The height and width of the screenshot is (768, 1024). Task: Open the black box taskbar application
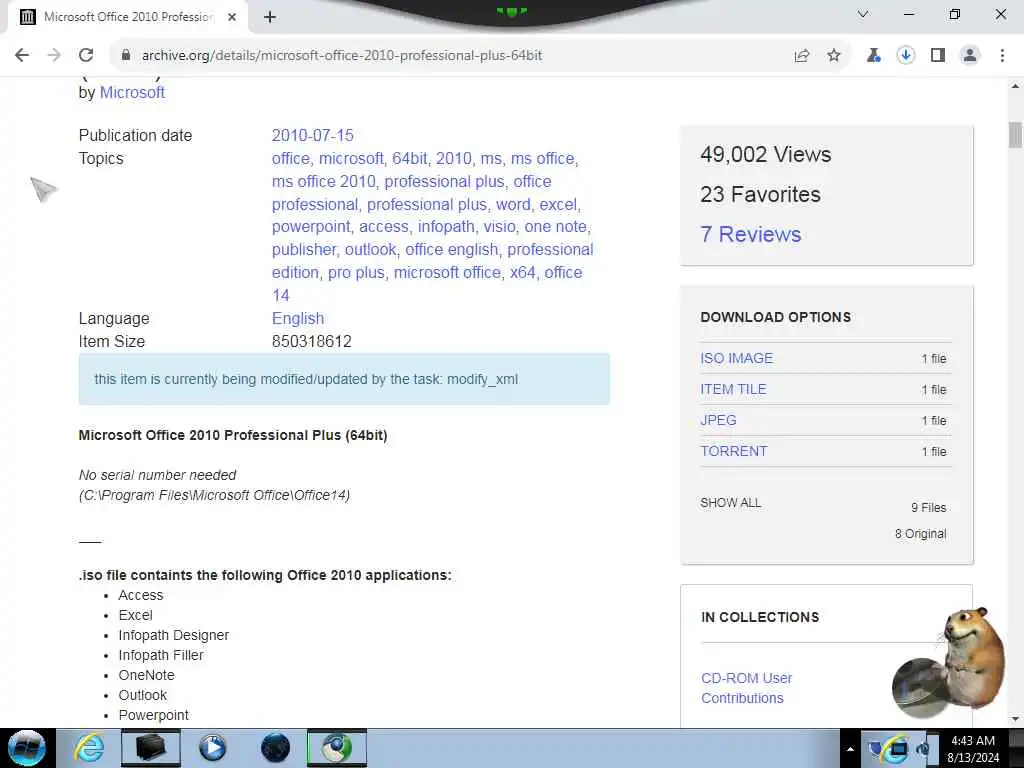(150, 748)
